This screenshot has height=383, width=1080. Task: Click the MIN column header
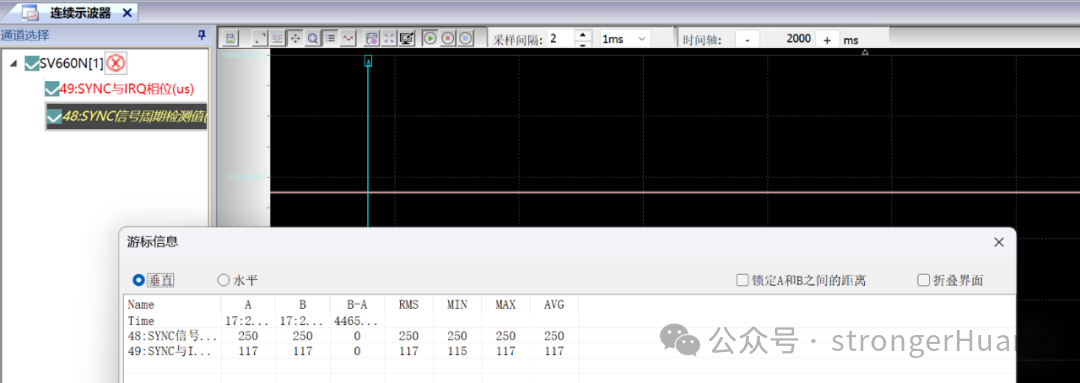[457, 304]
